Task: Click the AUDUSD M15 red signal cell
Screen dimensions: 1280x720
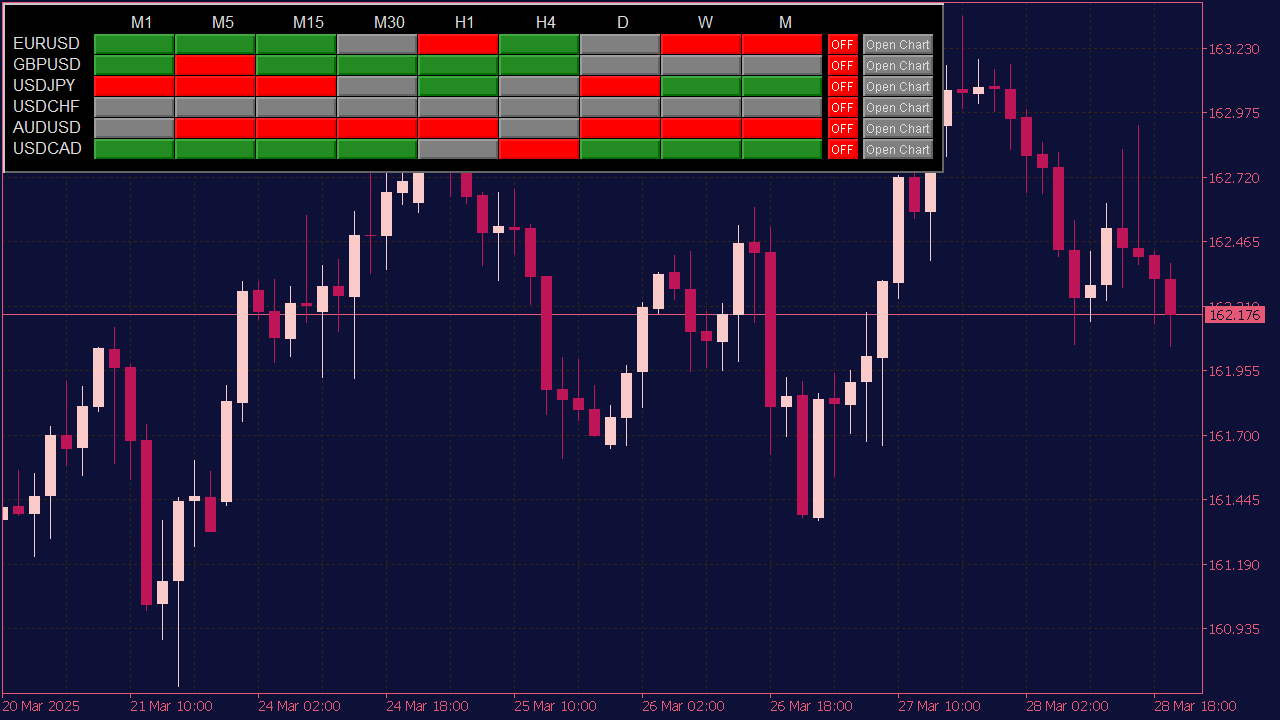Action: point(295,128)
